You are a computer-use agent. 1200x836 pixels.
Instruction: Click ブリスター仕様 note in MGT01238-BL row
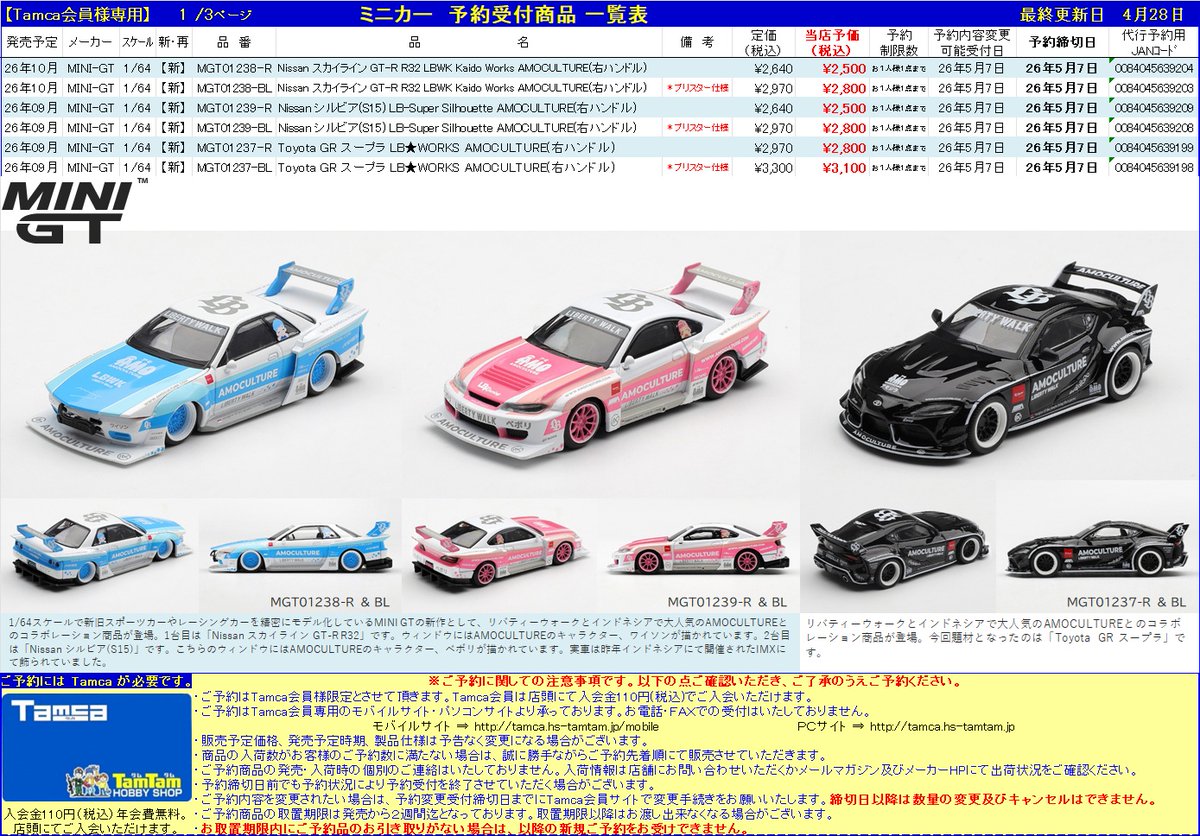[x=698, y=88]
